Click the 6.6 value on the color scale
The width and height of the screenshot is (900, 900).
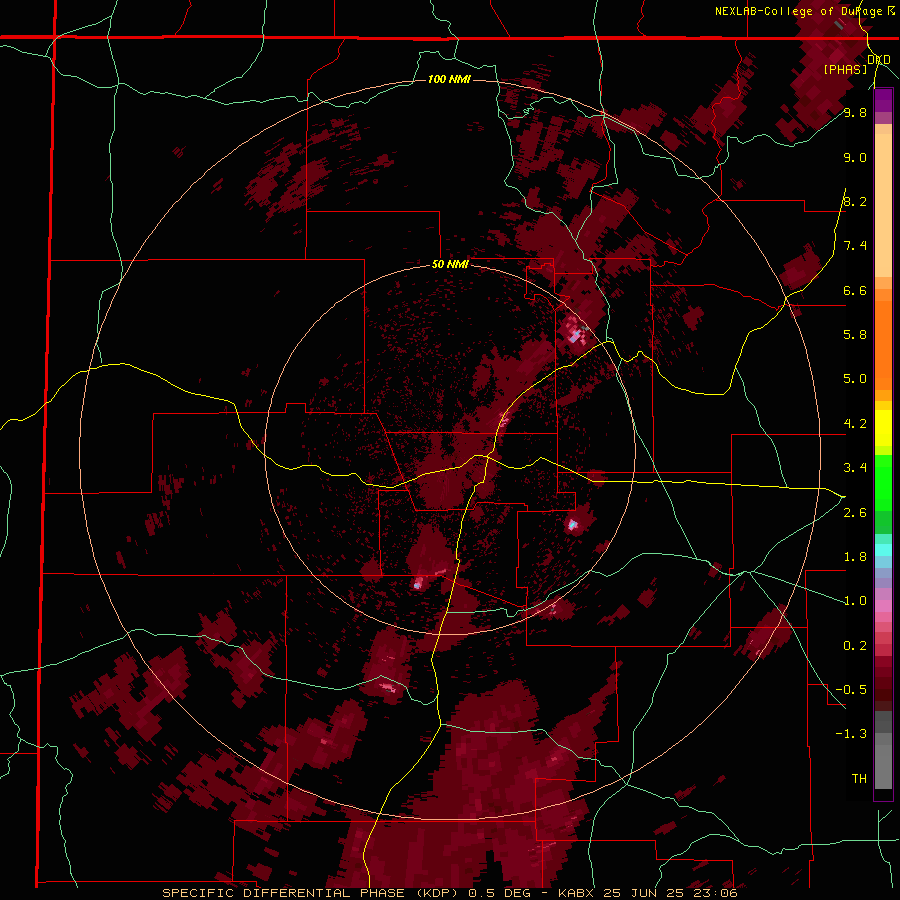click(855, 290)
